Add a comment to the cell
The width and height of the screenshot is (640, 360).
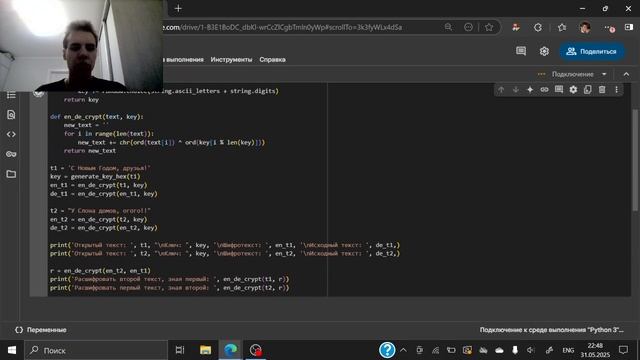559,90
